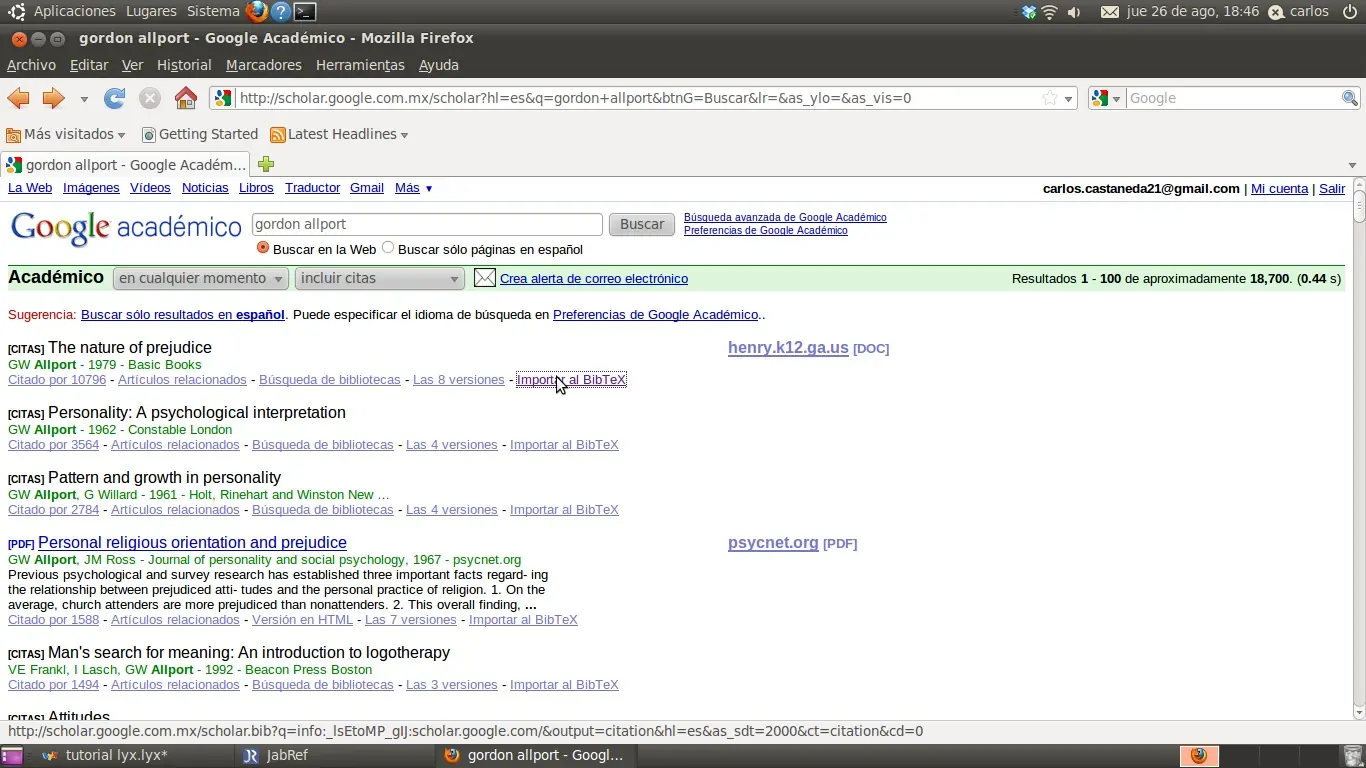Click the 'gordon allport' search input field
This screenshot has width=1366, height=768.
pyautogui.click(x=427, y=224)
